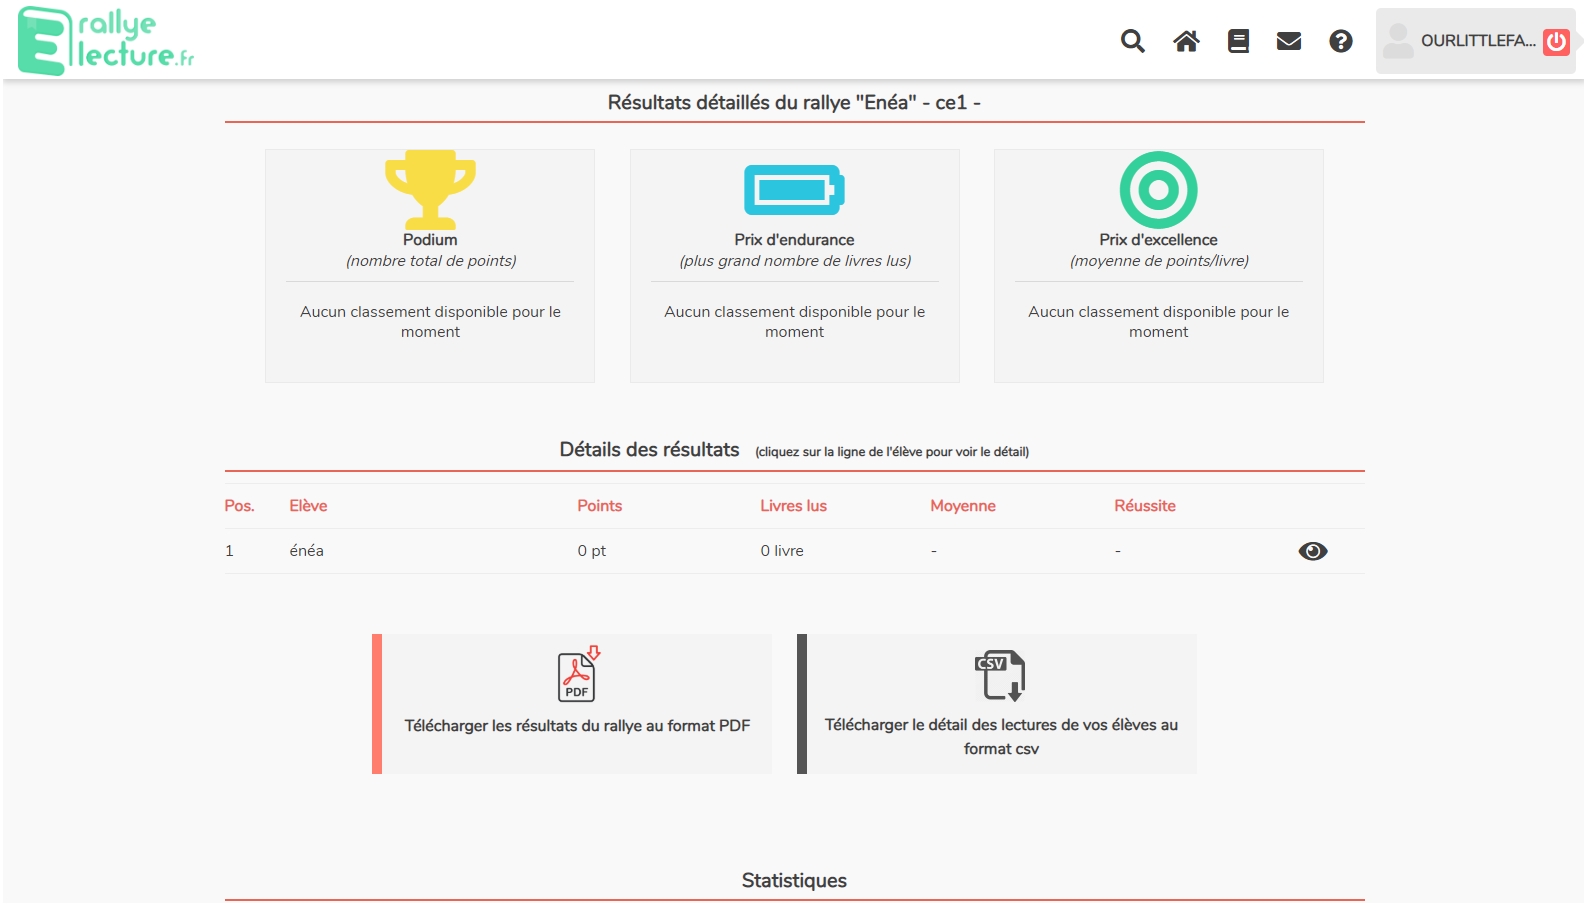This screenshot has width=1584, height=911.
Task: Select the Moyenne column header
Action: 962,506
